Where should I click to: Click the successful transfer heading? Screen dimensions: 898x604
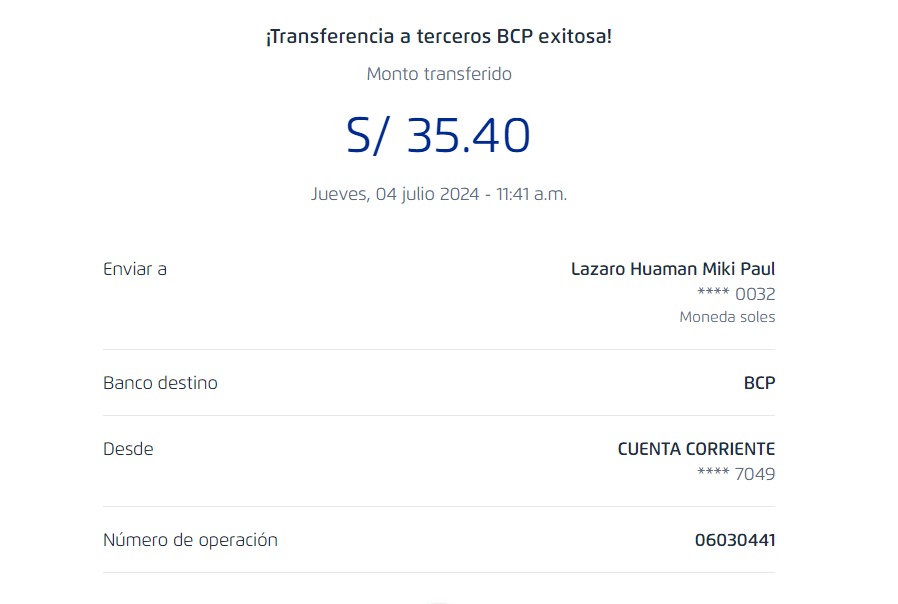click(438, 37)
